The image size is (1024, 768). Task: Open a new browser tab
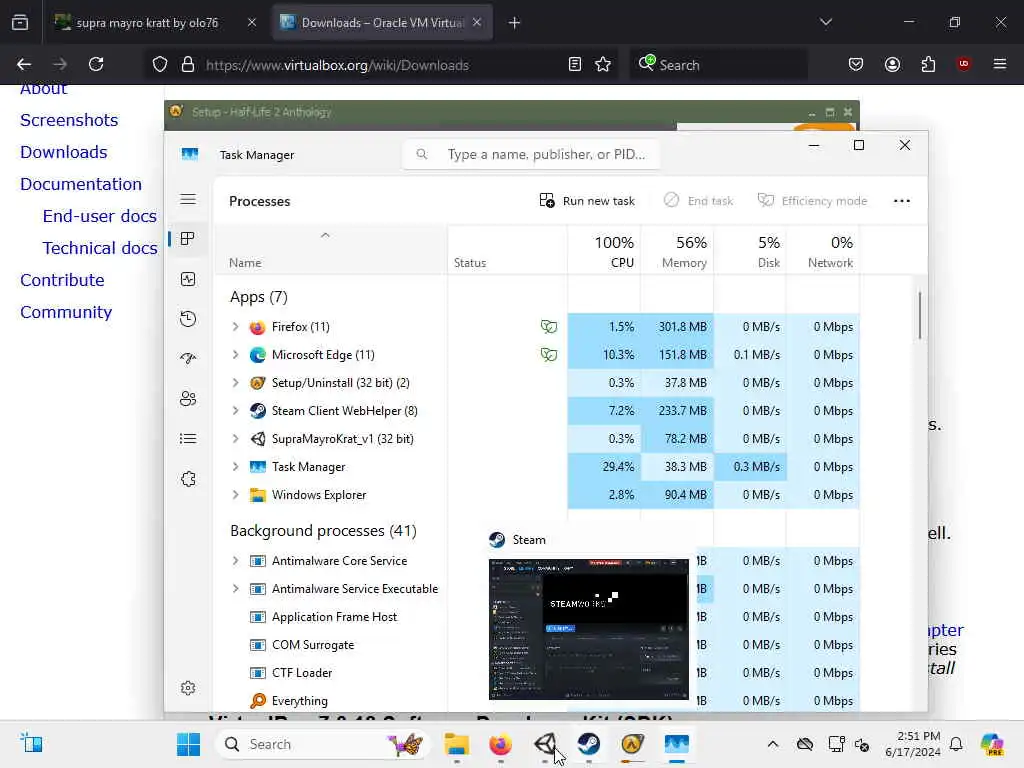pos(515,23)
